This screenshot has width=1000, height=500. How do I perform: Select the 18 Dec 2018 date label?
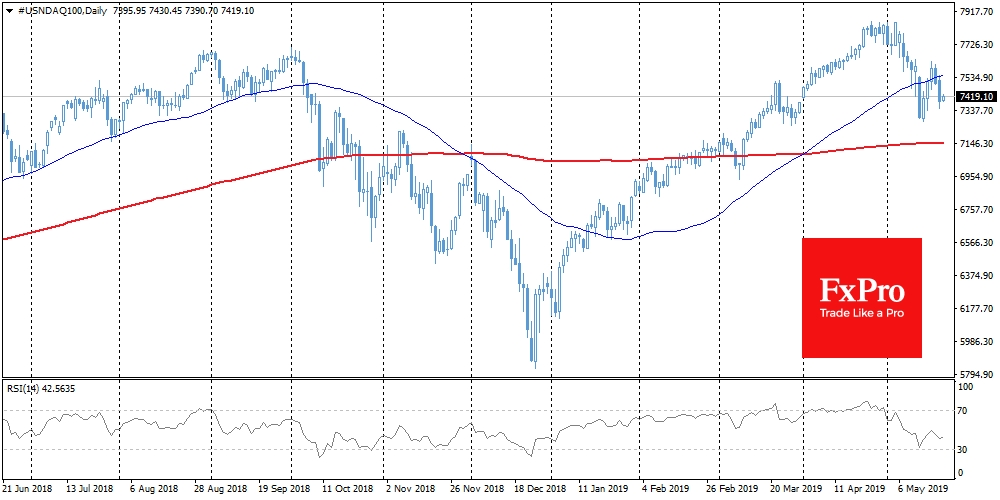[x=541, y=491]
